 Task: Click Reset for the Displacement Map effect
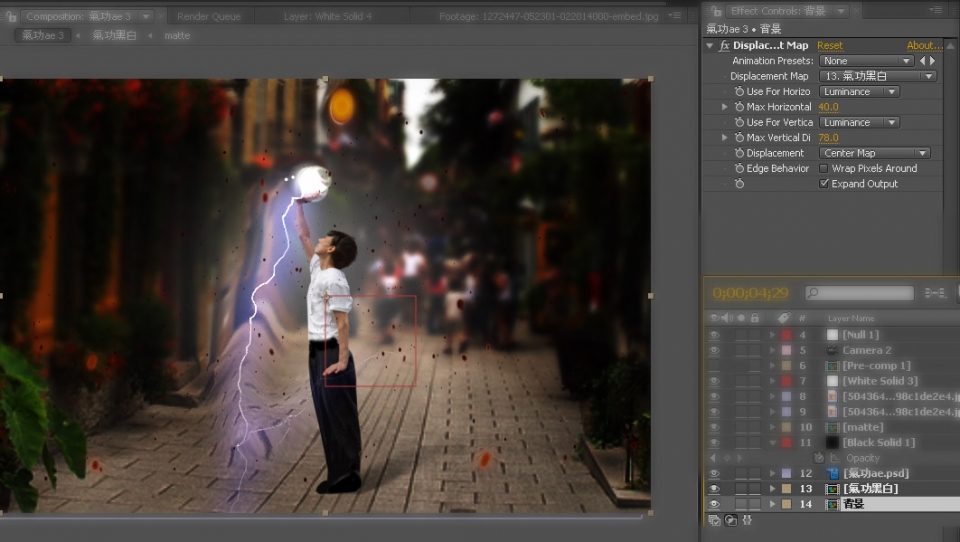tap(830, 46)
